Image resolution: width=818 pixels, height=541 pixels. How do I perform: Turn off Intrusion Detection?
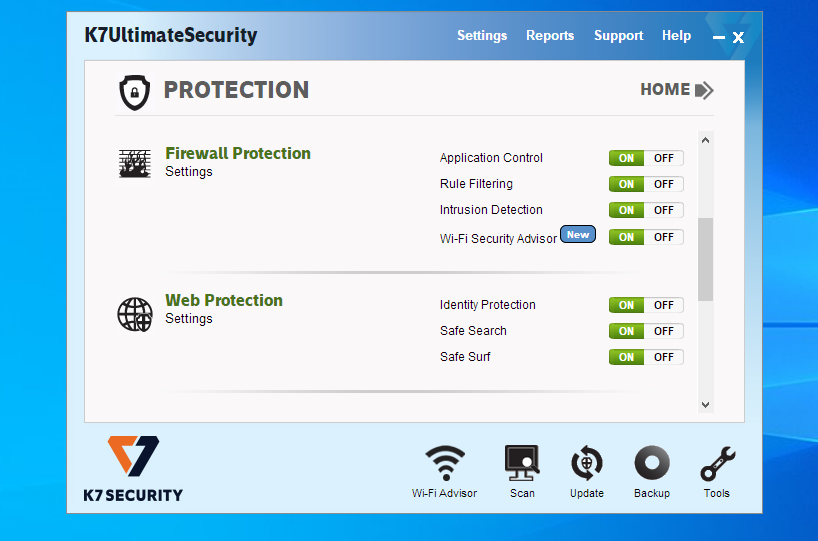(664, 210)
